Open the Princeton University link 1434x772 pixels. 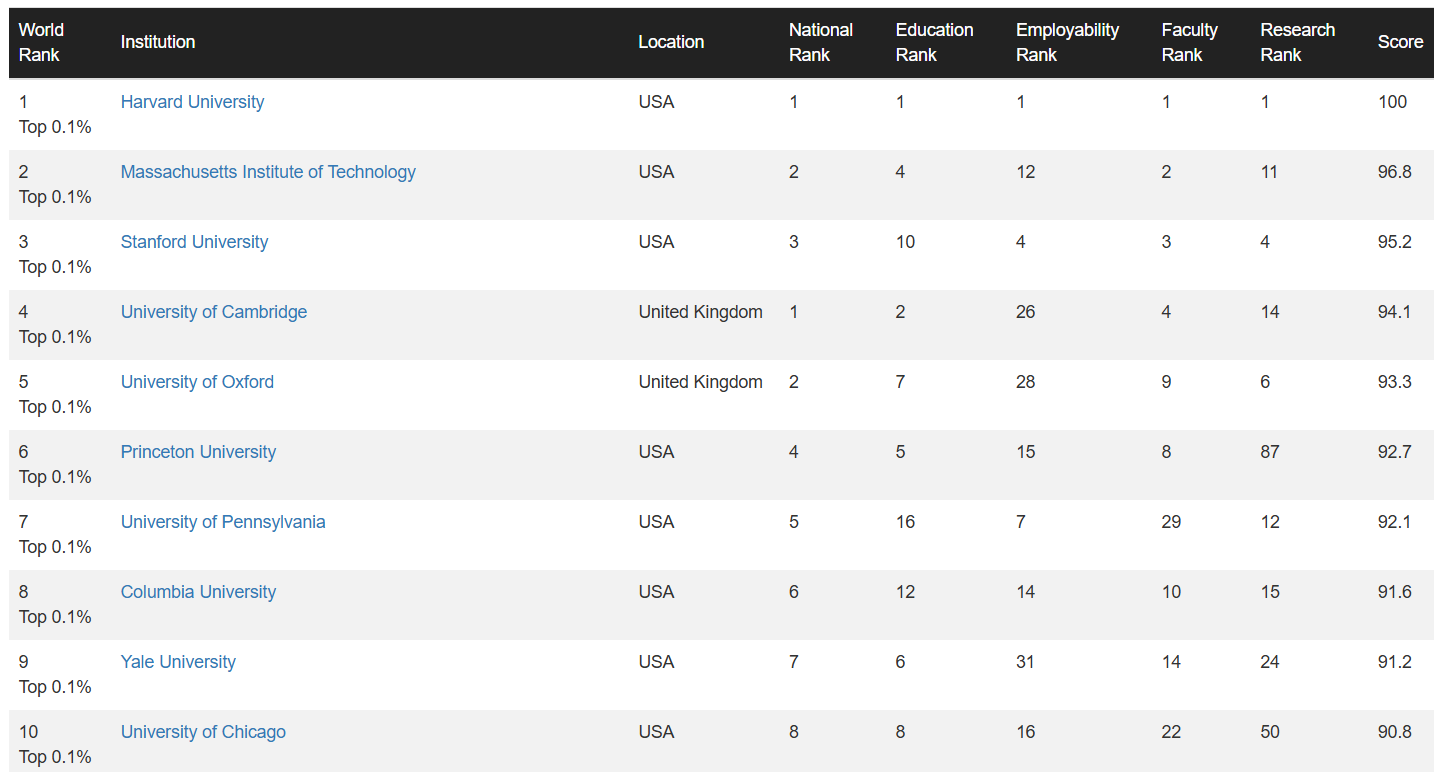(198, 452)
